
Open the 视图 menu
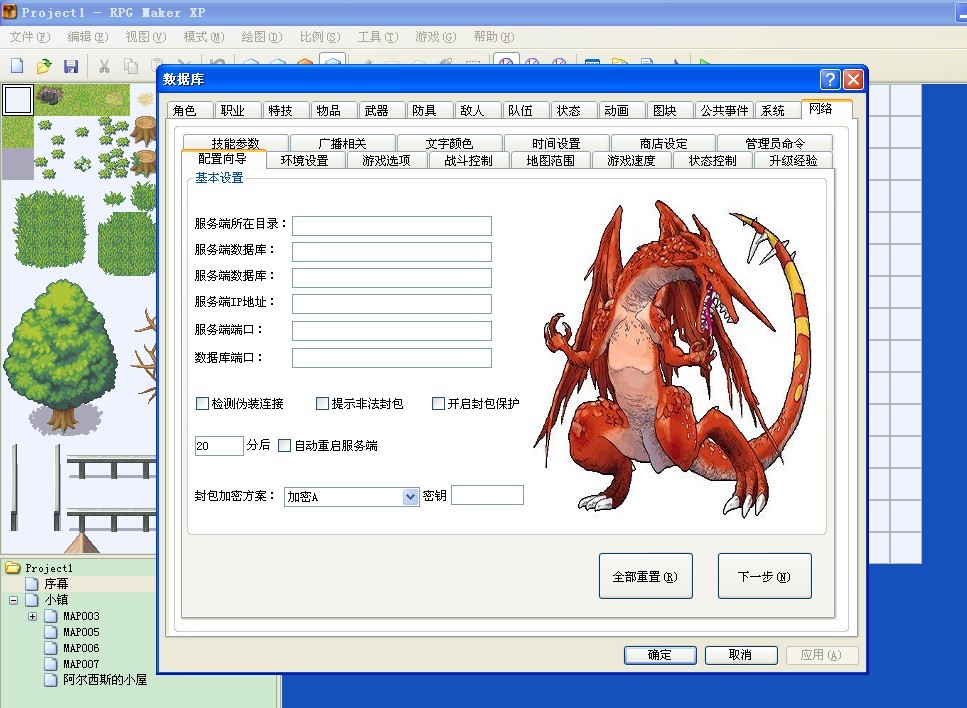coord(146,37)
